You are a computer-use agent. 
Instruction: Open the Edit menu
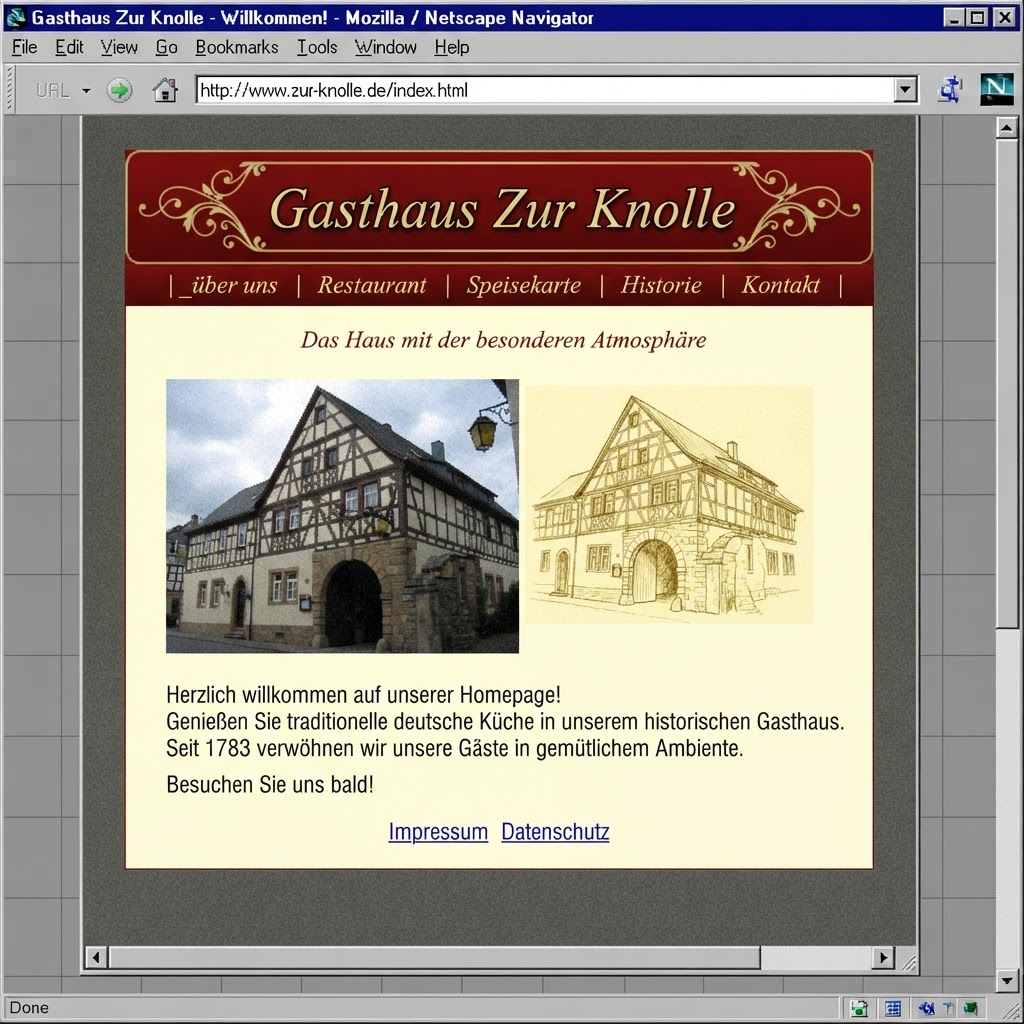point(69,48)
